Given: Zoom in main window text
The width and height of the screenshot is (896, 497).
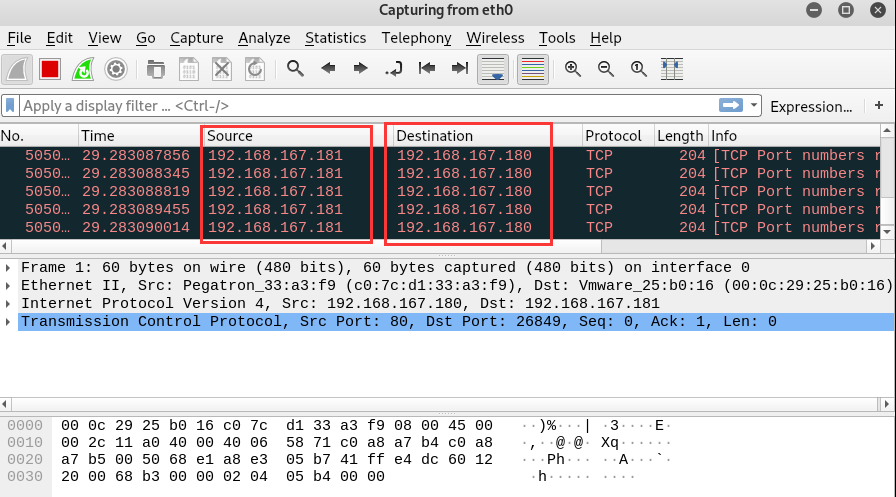Looking at the screenshot, I should (x=573, y=69).
